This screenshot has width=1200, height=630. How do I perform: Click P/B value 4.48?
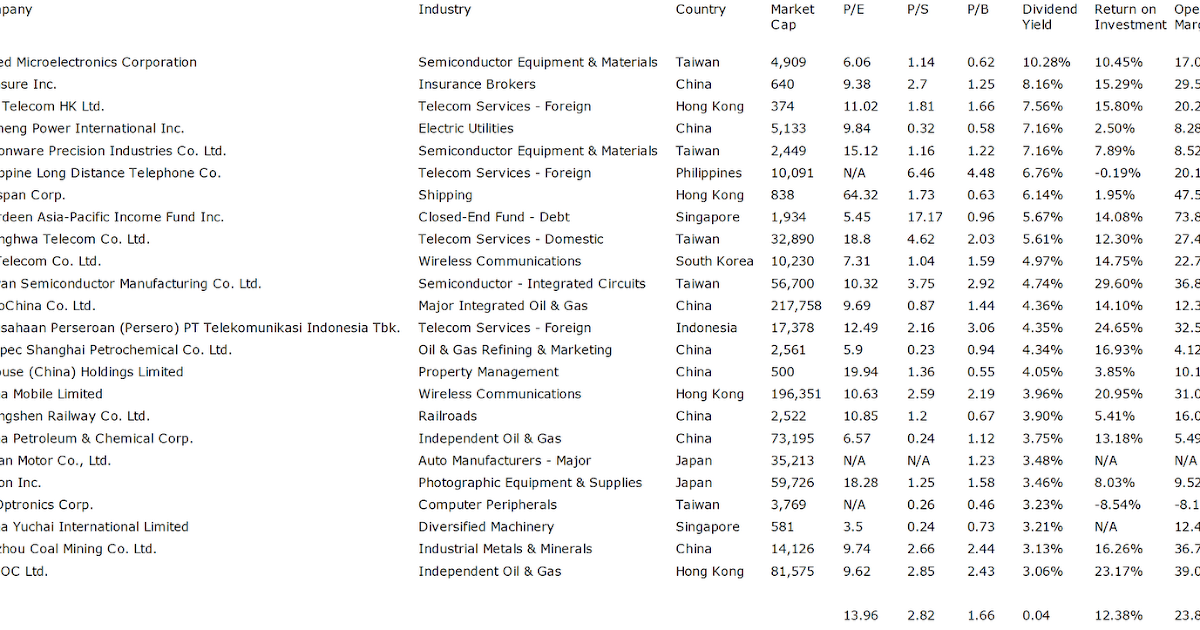coord(981,173)
